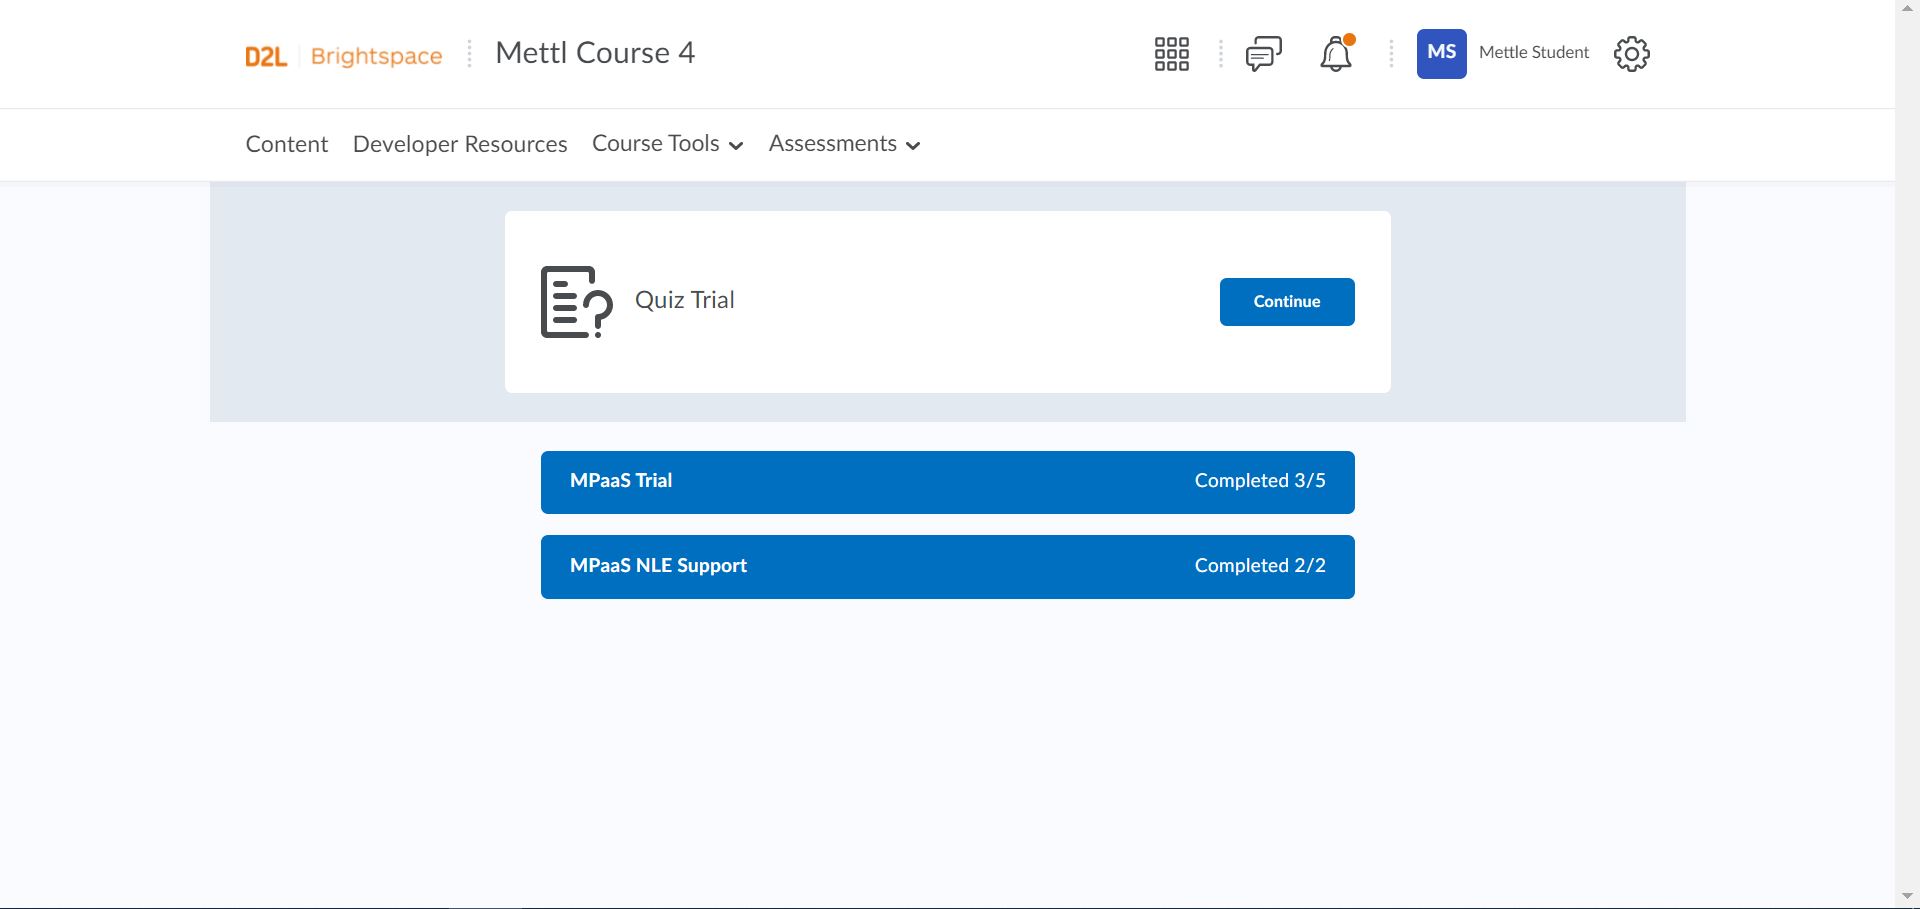The width and height of the screenshot is (1920, 909).
Task: Click the scrollbar down arrow
Action: point(1907,896)
